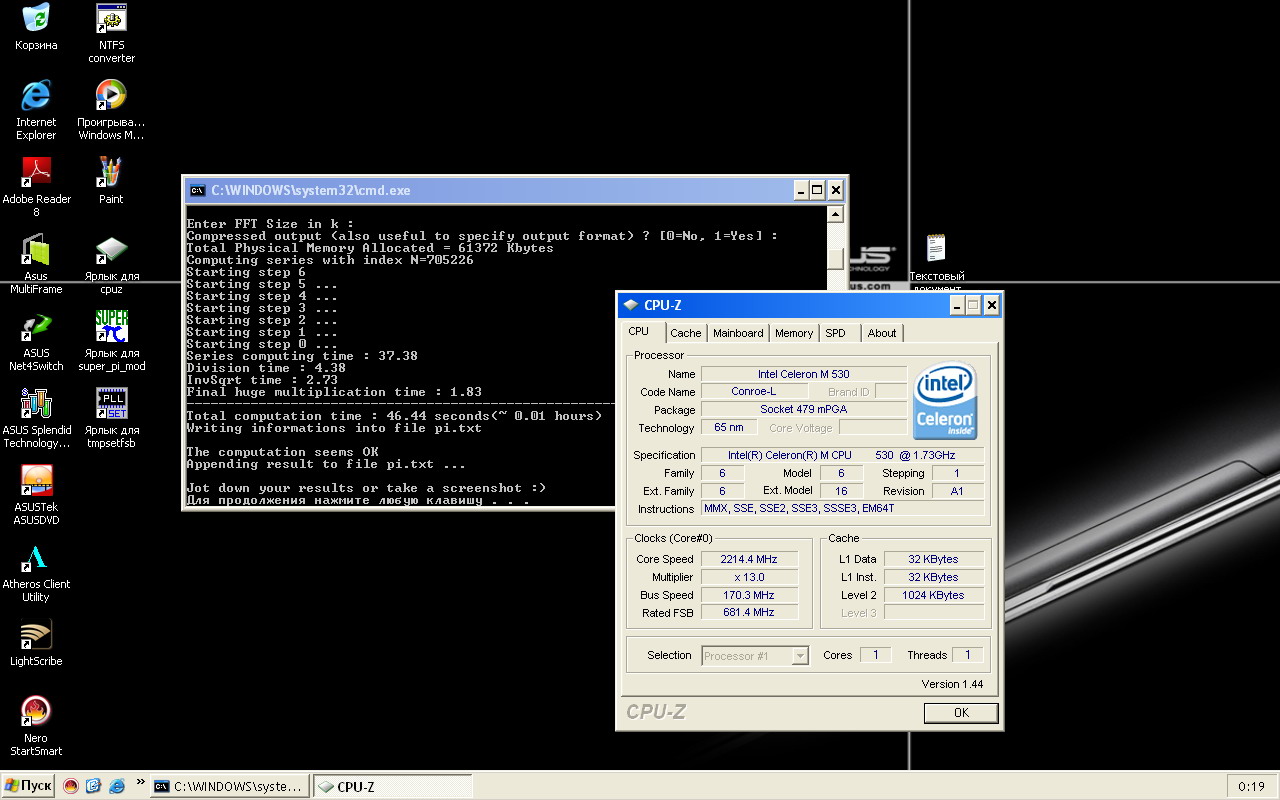This screenshot has height=800, width=1280.
Task: Click the Cores count field
Action: pyautogui.click(x=876, y=655)
